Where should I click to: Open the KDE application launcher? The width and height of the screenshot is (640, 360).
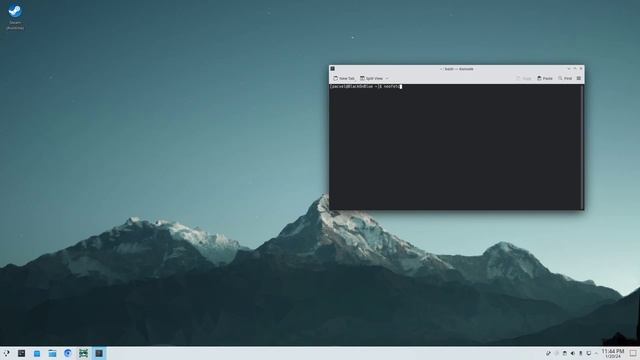coord(6,353)
